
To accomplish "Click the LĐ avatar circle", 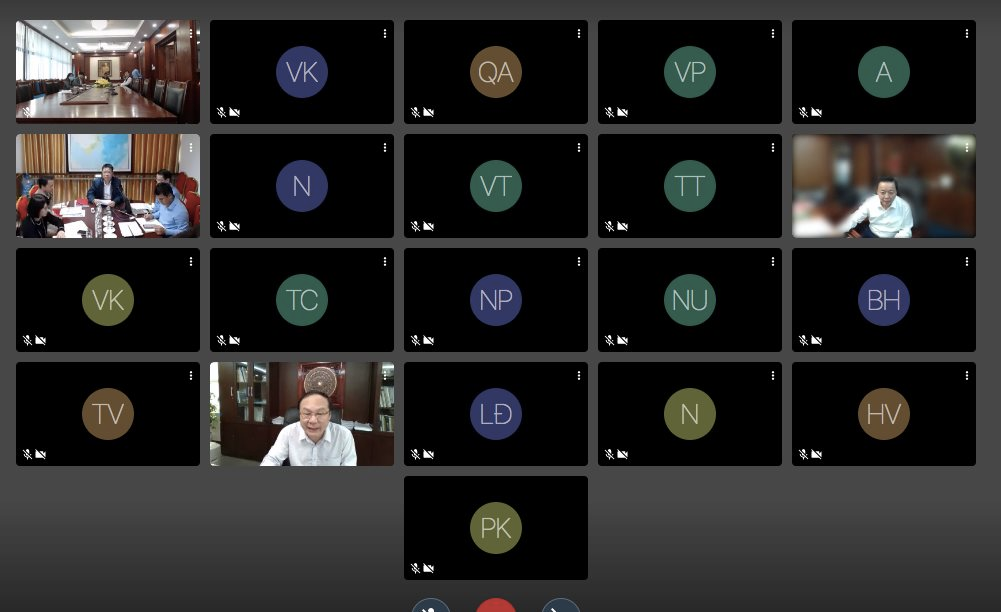I will tap(496, 414).
